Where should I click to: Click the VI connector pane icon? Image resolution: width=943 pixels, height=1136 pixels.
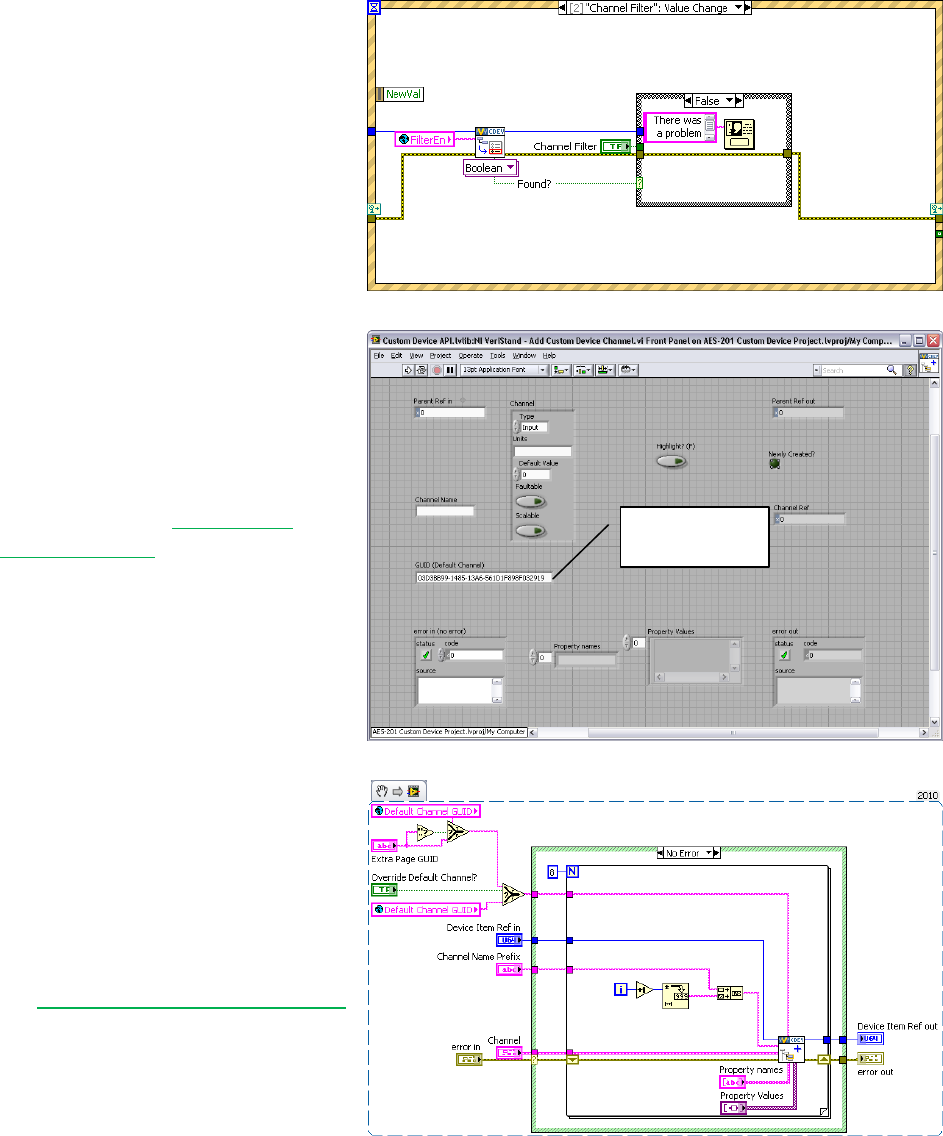coord(929,364)
